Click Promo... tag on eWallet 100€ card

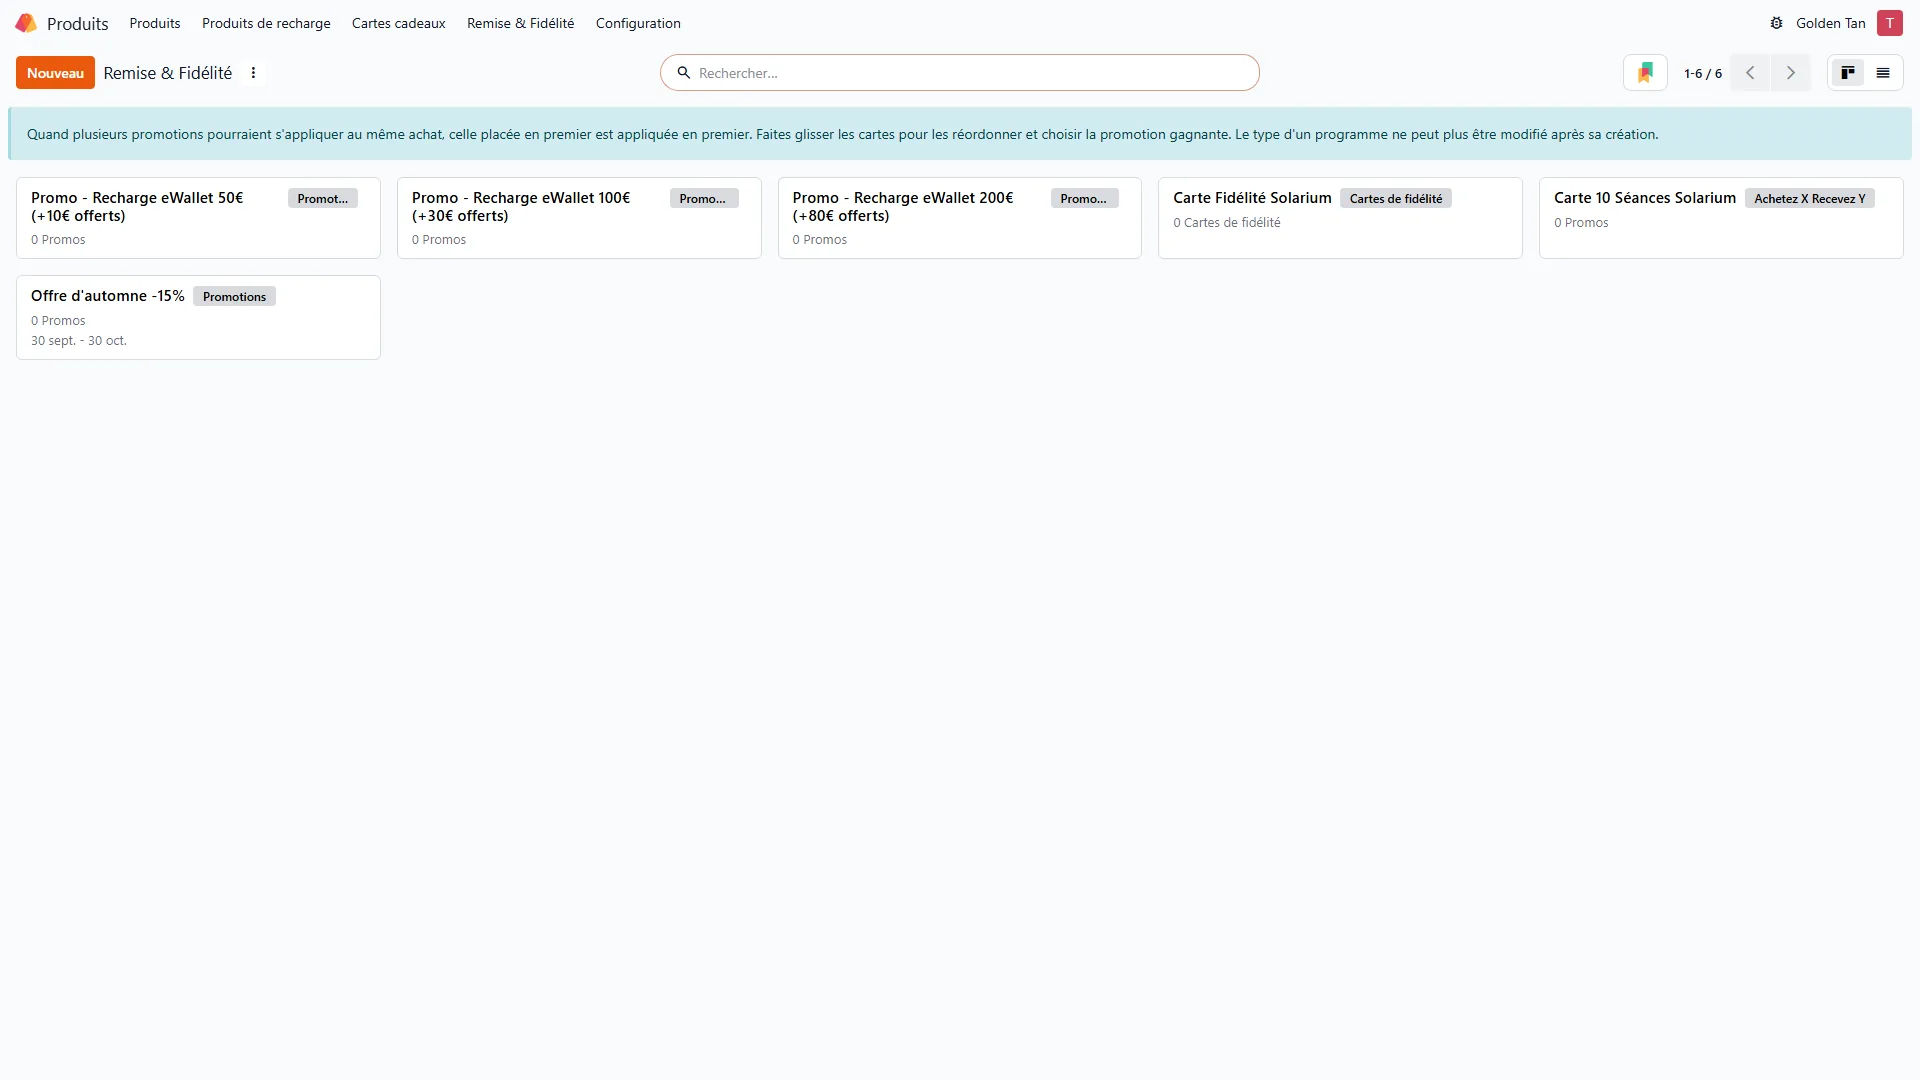[x=703, y=199]
